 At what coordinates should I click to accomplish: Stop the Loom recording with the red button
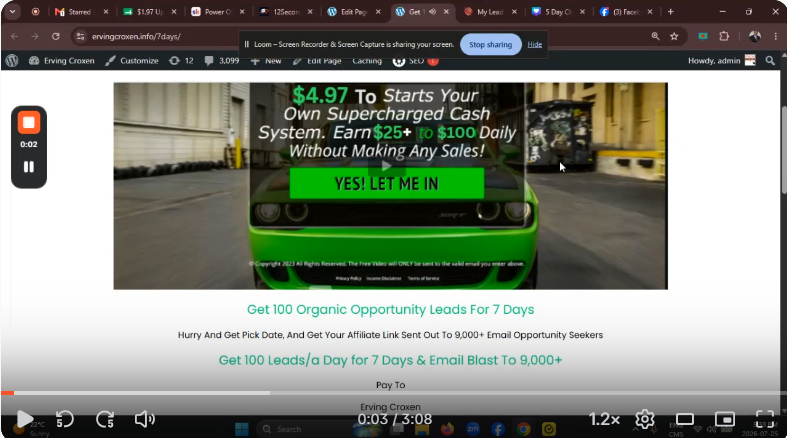point(29,122)
